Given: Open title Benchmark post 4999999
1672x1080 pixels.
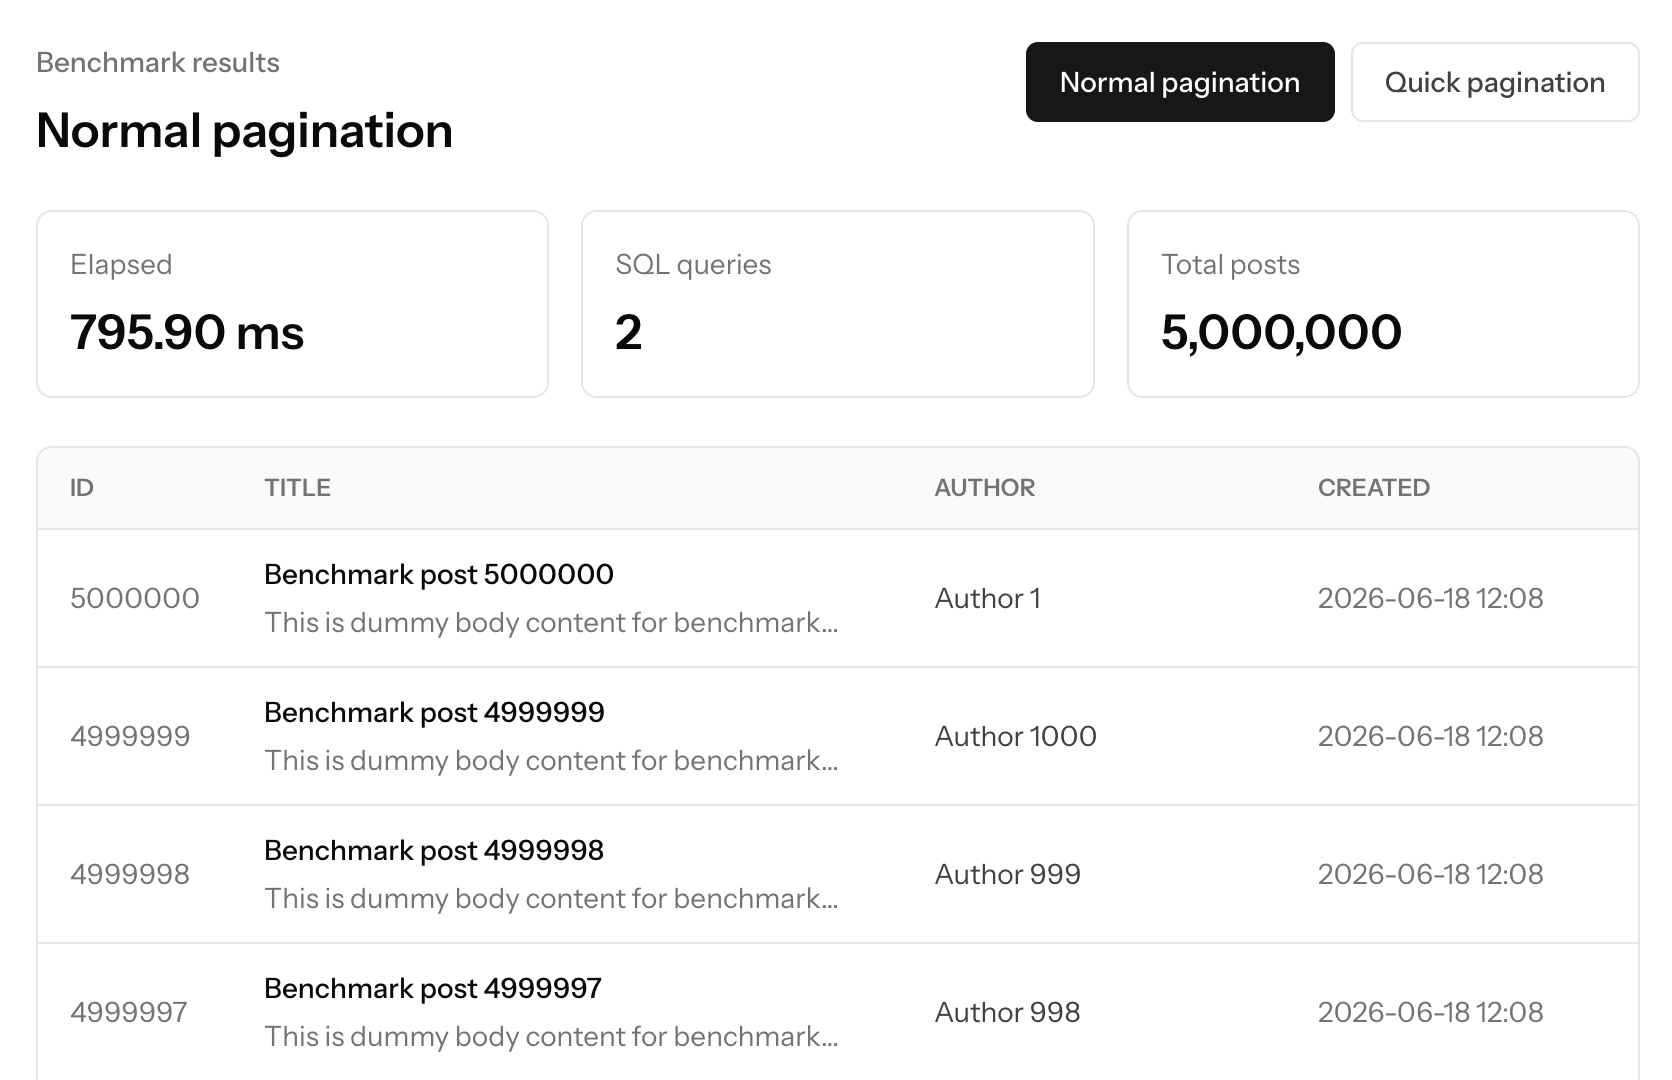Looking at the screenshot, I should (434, 712).
